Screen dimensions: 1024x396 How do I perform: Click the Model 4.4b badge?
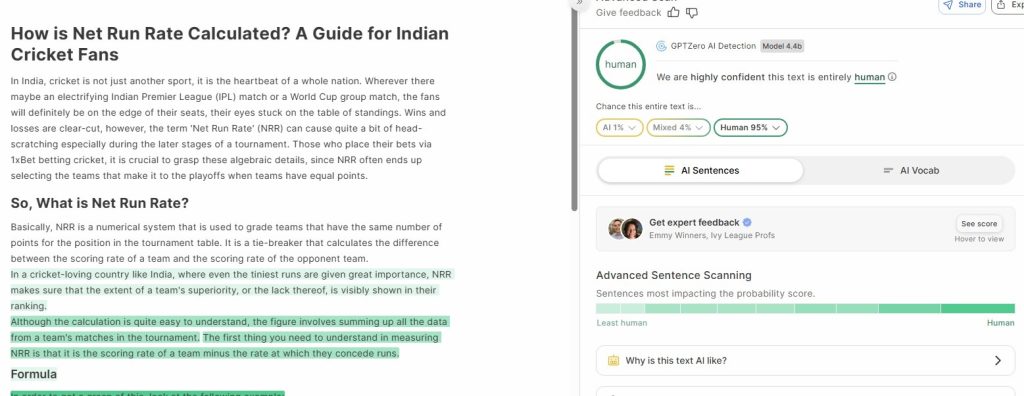782,46
